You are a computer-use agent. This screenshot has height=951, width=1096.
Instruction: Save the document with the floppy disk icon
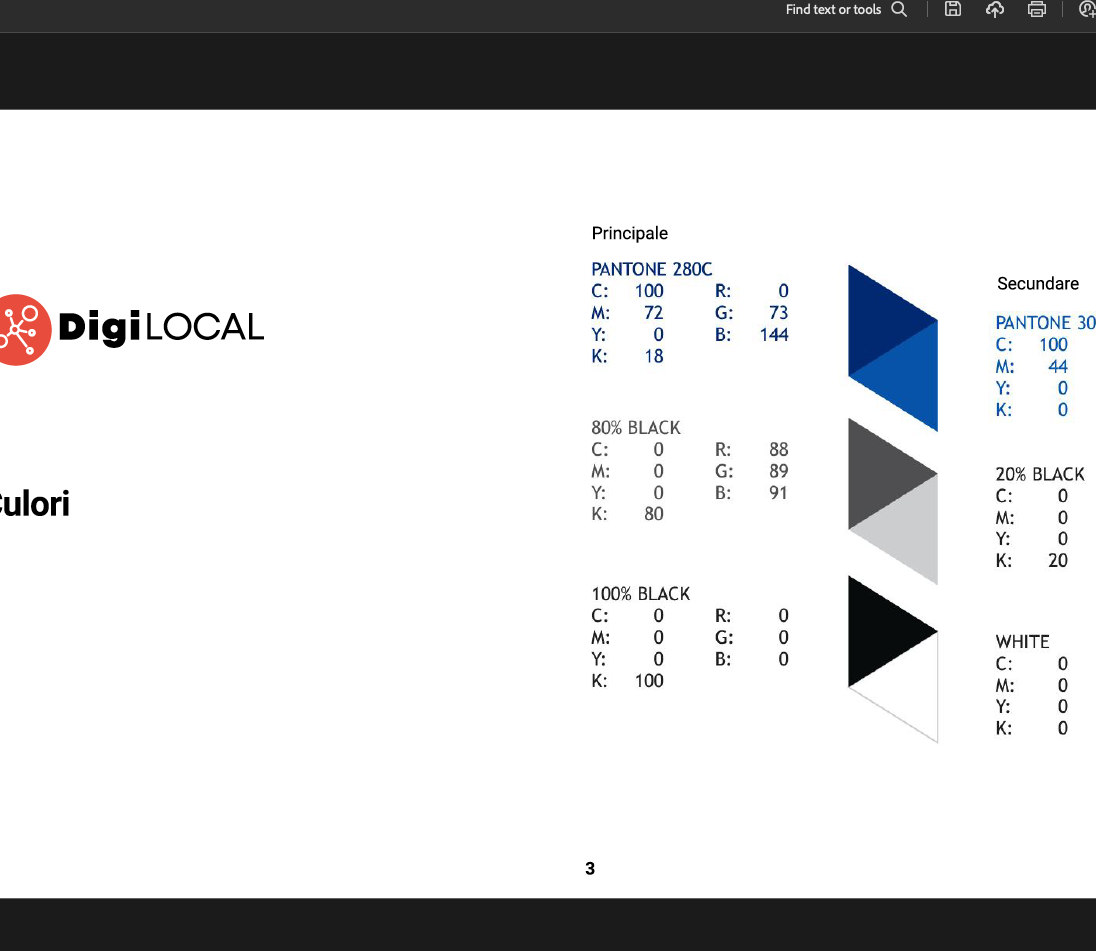(x=953, y=10)
